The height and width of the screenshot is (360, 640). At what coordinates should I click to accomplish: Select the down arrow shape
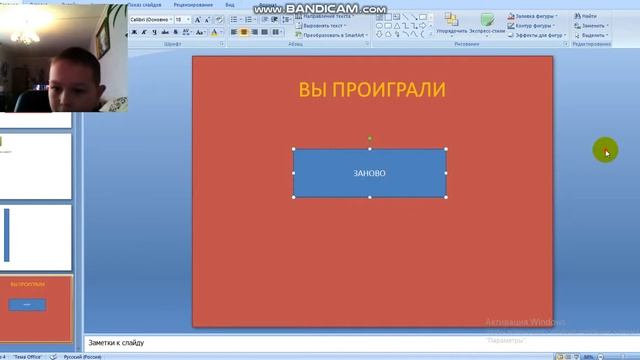379,35
